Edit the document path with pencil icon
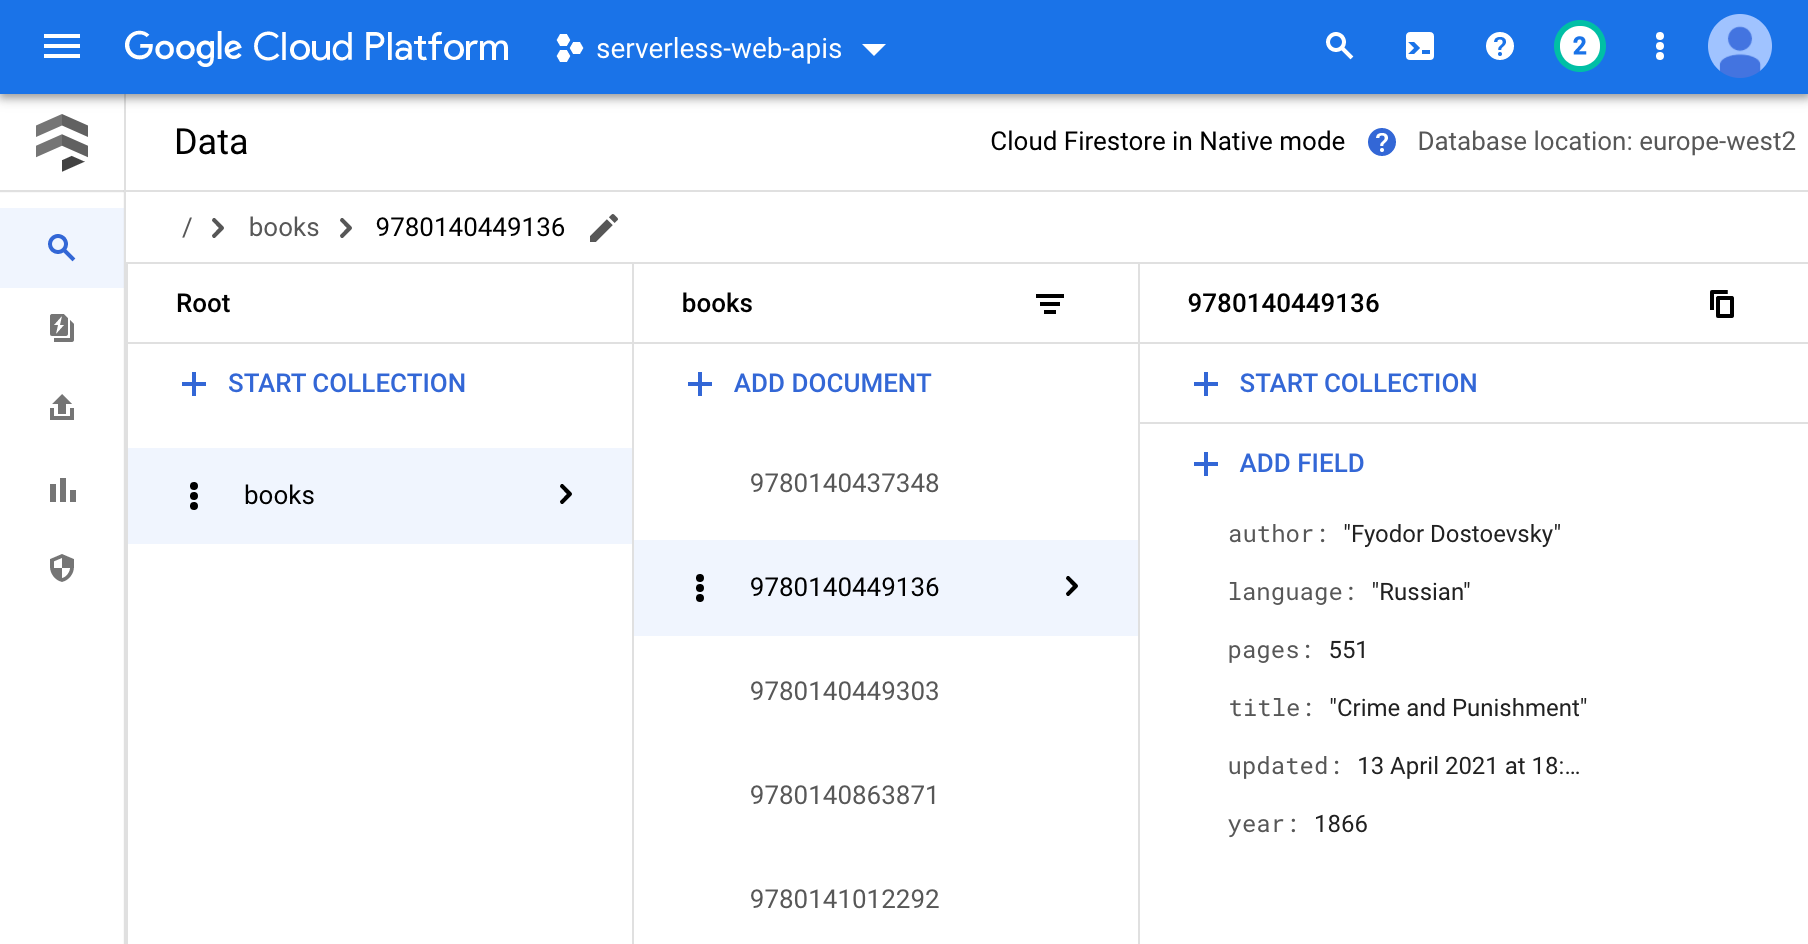Viewport: 1808px width, 944px height. click(x=604, y=228)
